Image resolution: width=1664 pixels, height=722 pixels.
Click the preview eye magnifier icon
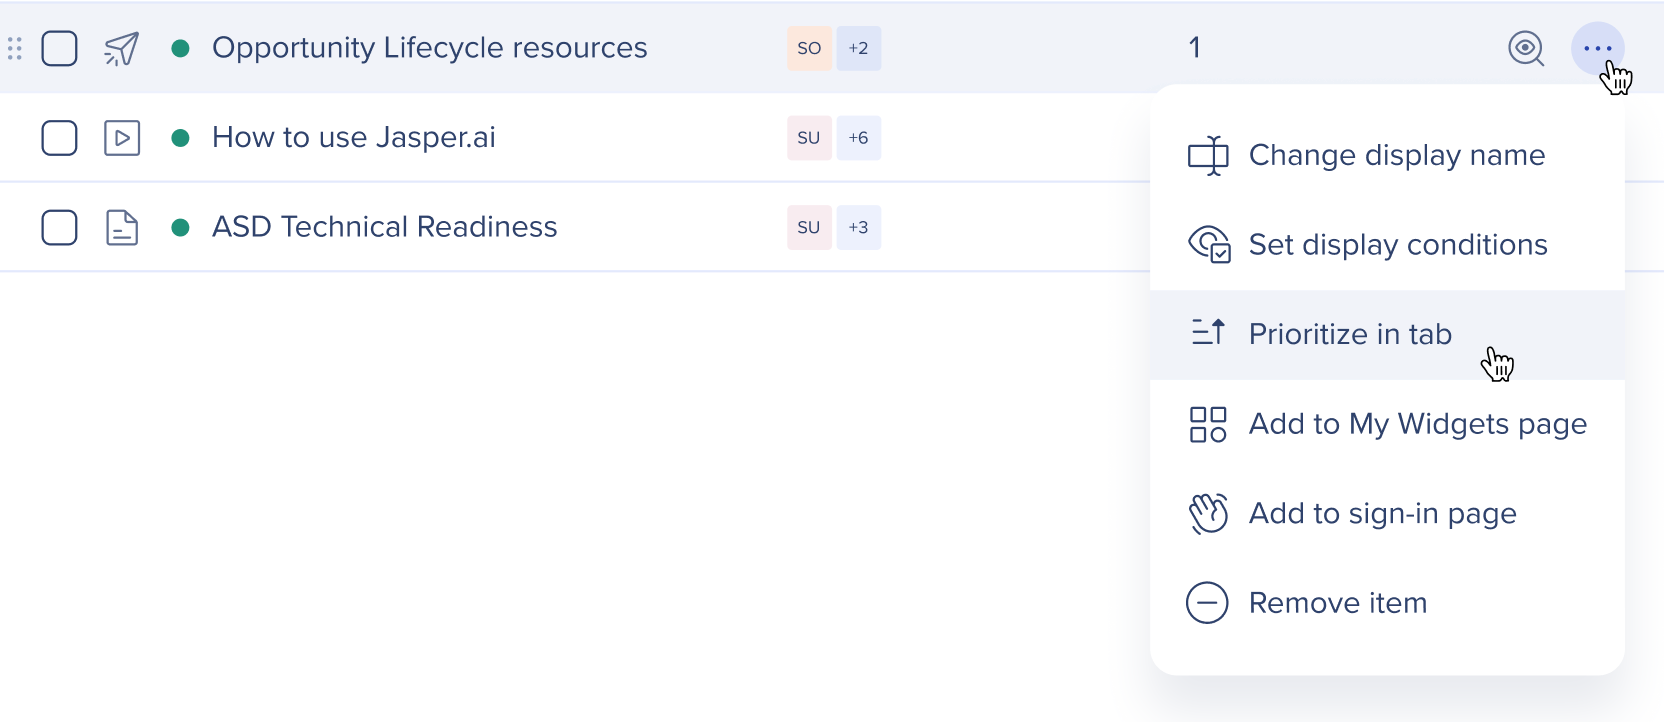(x=1526, y=48)
